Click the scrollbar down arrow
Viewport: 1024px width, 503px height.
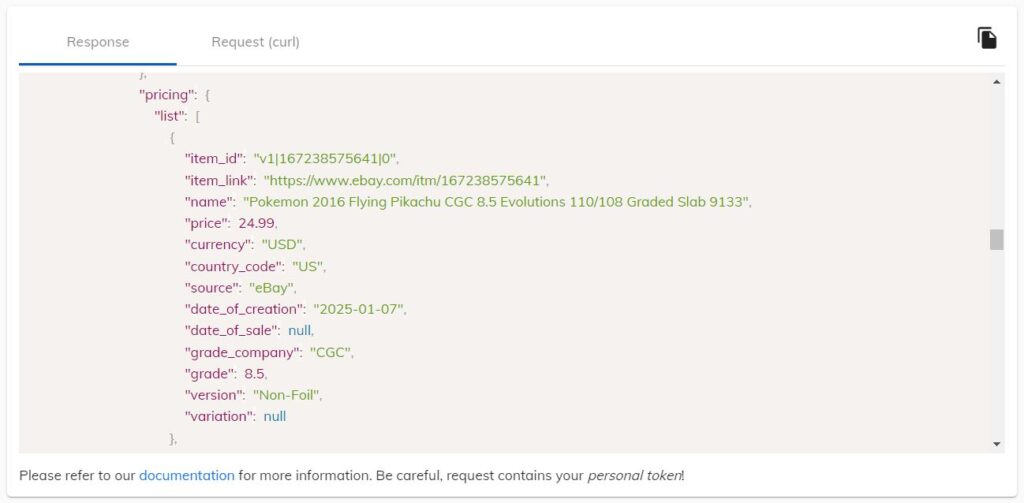coord(997,444)
